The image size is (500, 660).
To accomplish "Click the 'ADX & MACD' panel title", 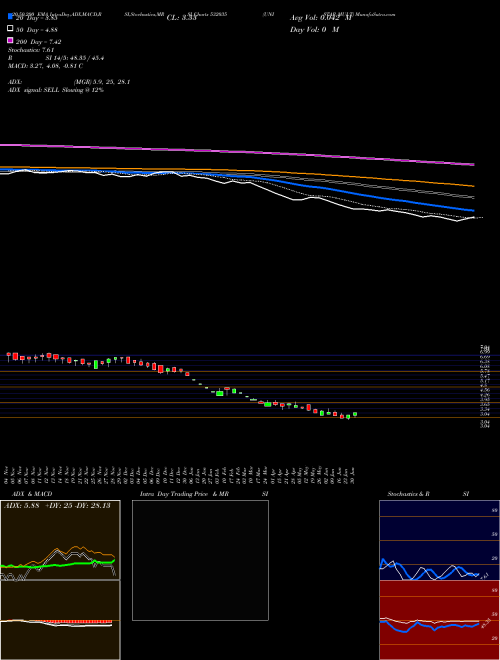I will [x=32, y=494].
